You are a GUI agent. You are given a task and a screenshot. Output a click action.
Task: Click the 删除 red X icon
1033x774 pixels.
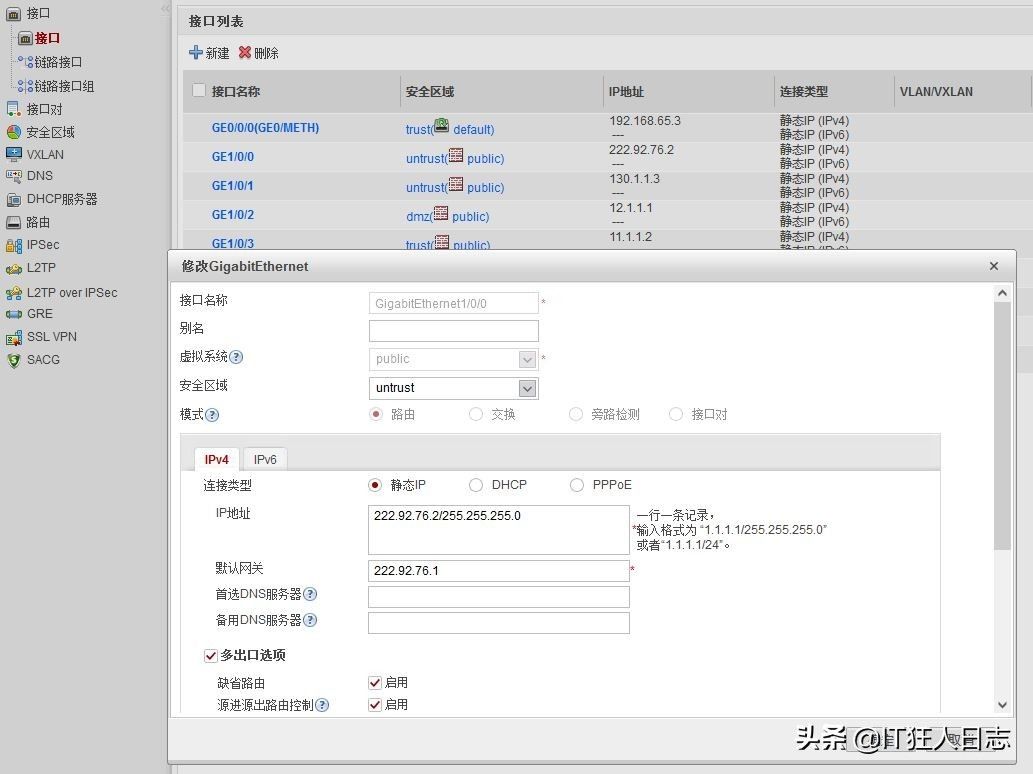coord(244,52)
